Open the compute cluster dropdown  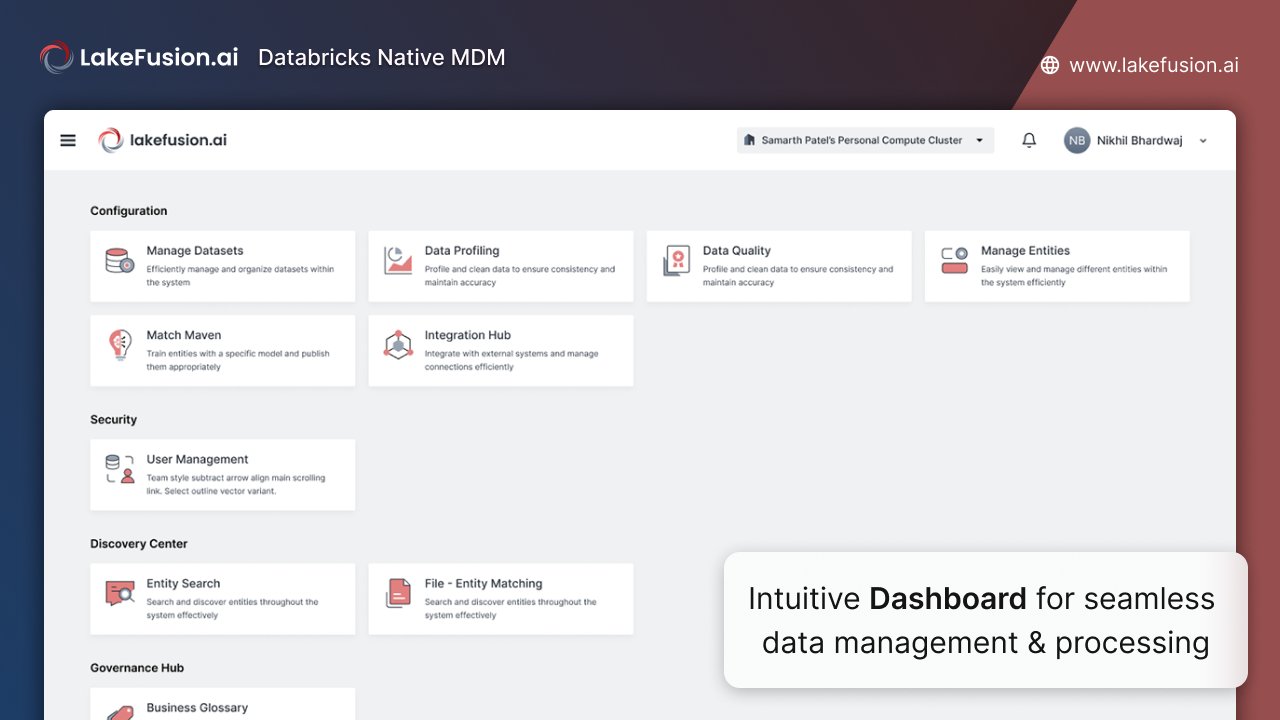(x=866, y=140)
